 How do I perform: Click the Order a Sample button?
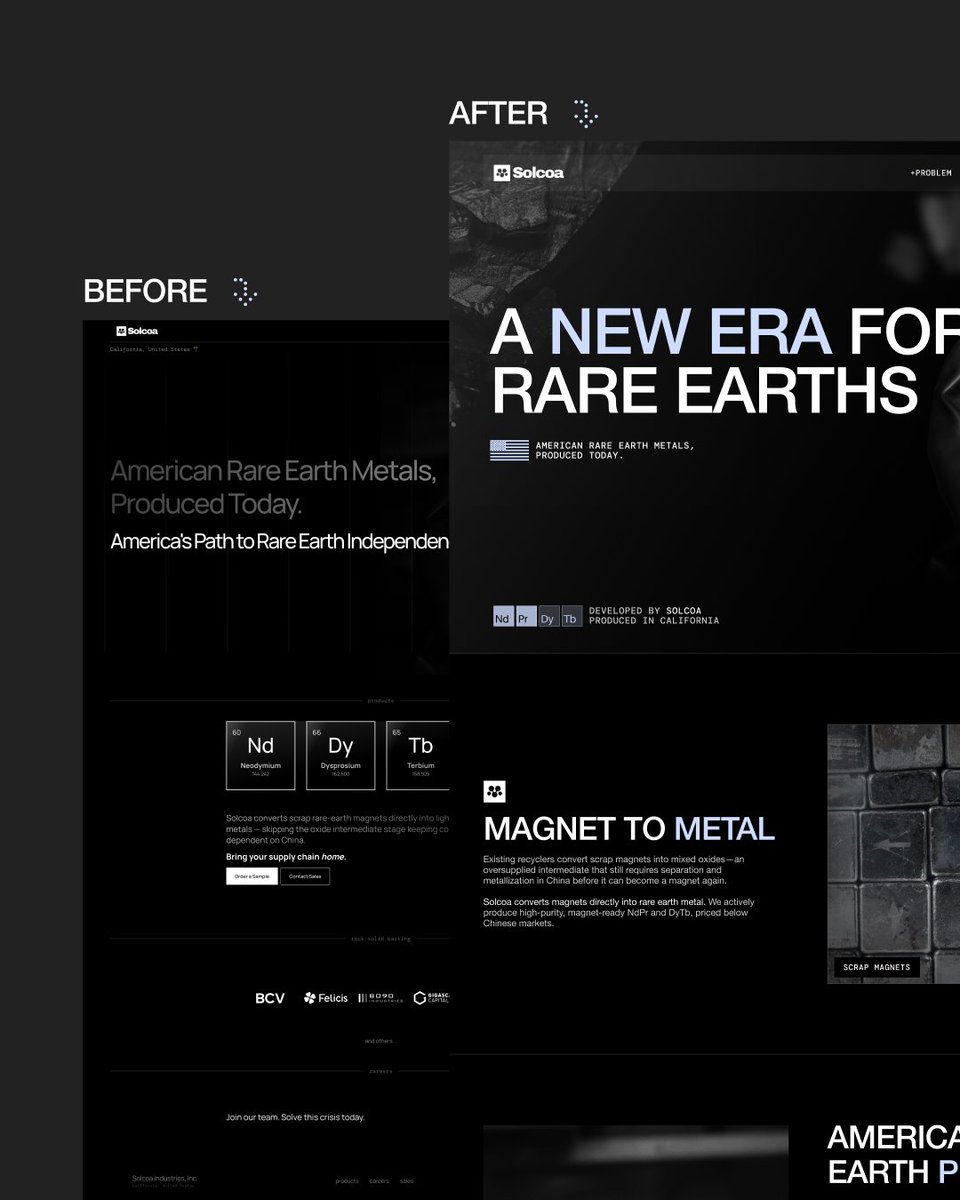point(252,876)
